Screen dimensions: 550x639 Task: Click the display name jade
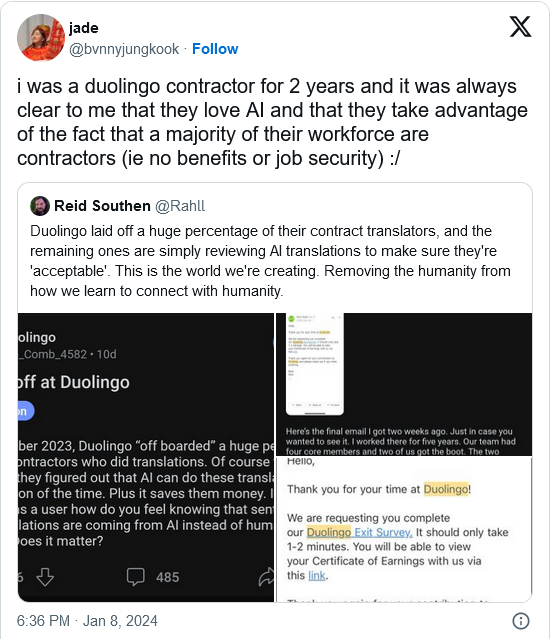point(84,28)
